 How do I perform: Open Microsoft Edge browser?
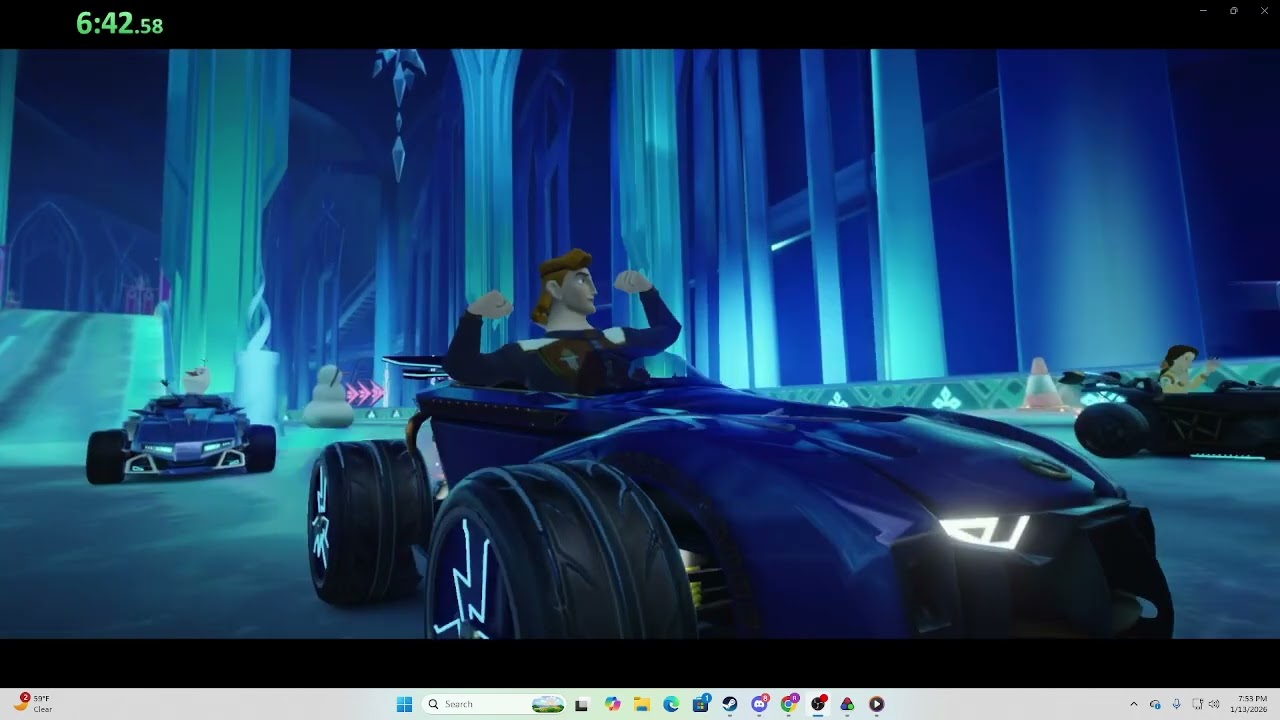click(x=671, y=704)
